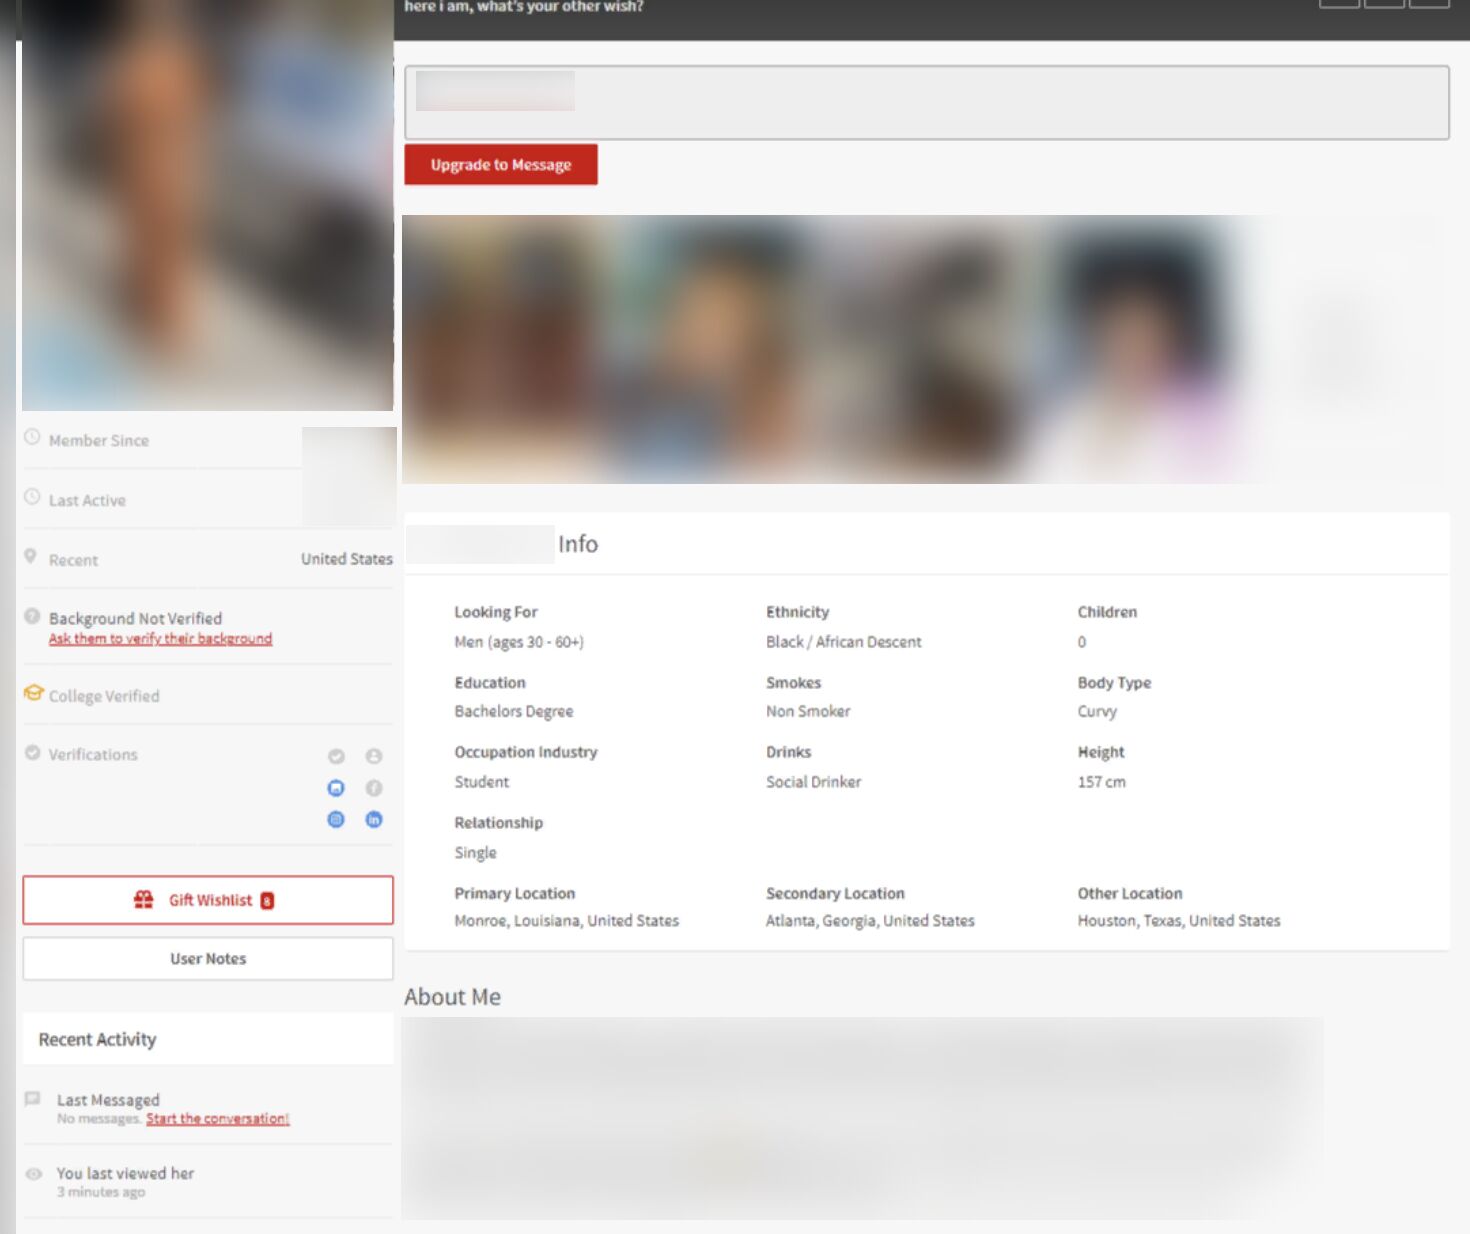The image size is (1470, 1234).
Task: Click the LinkedIn verification icon
Action: (374, 819)
